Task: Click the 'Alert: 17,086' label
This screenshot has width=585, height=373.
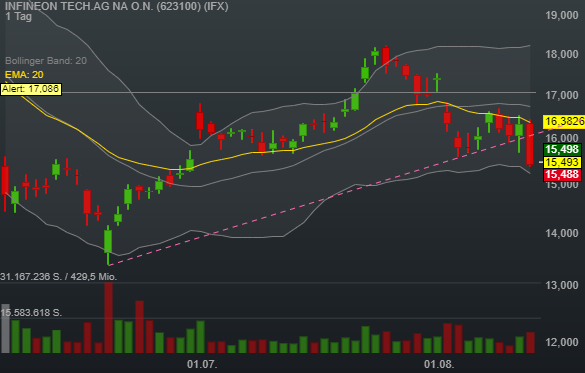Action: [x=31, y=89]
